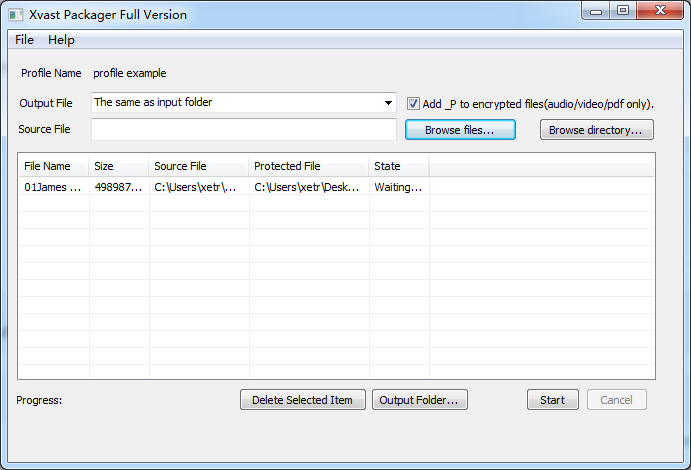The height and width of the screenshot is (470, 691).
Task: Expand the Output File dropdown
Action: (388, 102)
